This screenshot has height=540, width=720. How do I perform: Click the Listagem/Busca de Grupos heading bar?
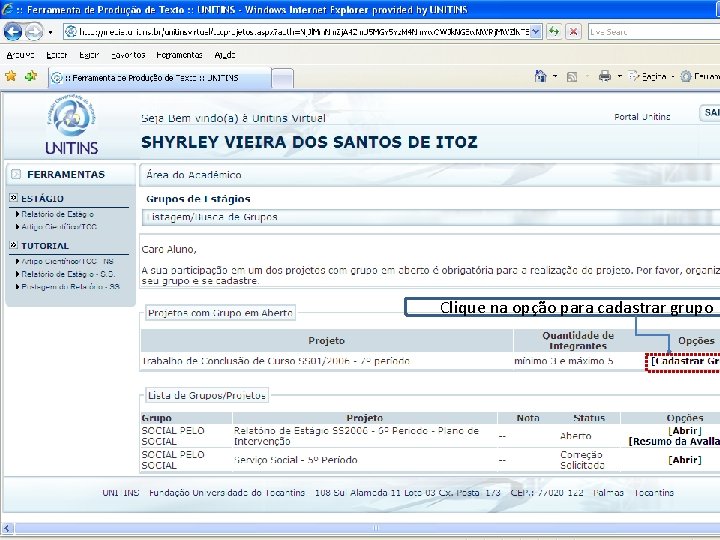[x=431, y=217]
